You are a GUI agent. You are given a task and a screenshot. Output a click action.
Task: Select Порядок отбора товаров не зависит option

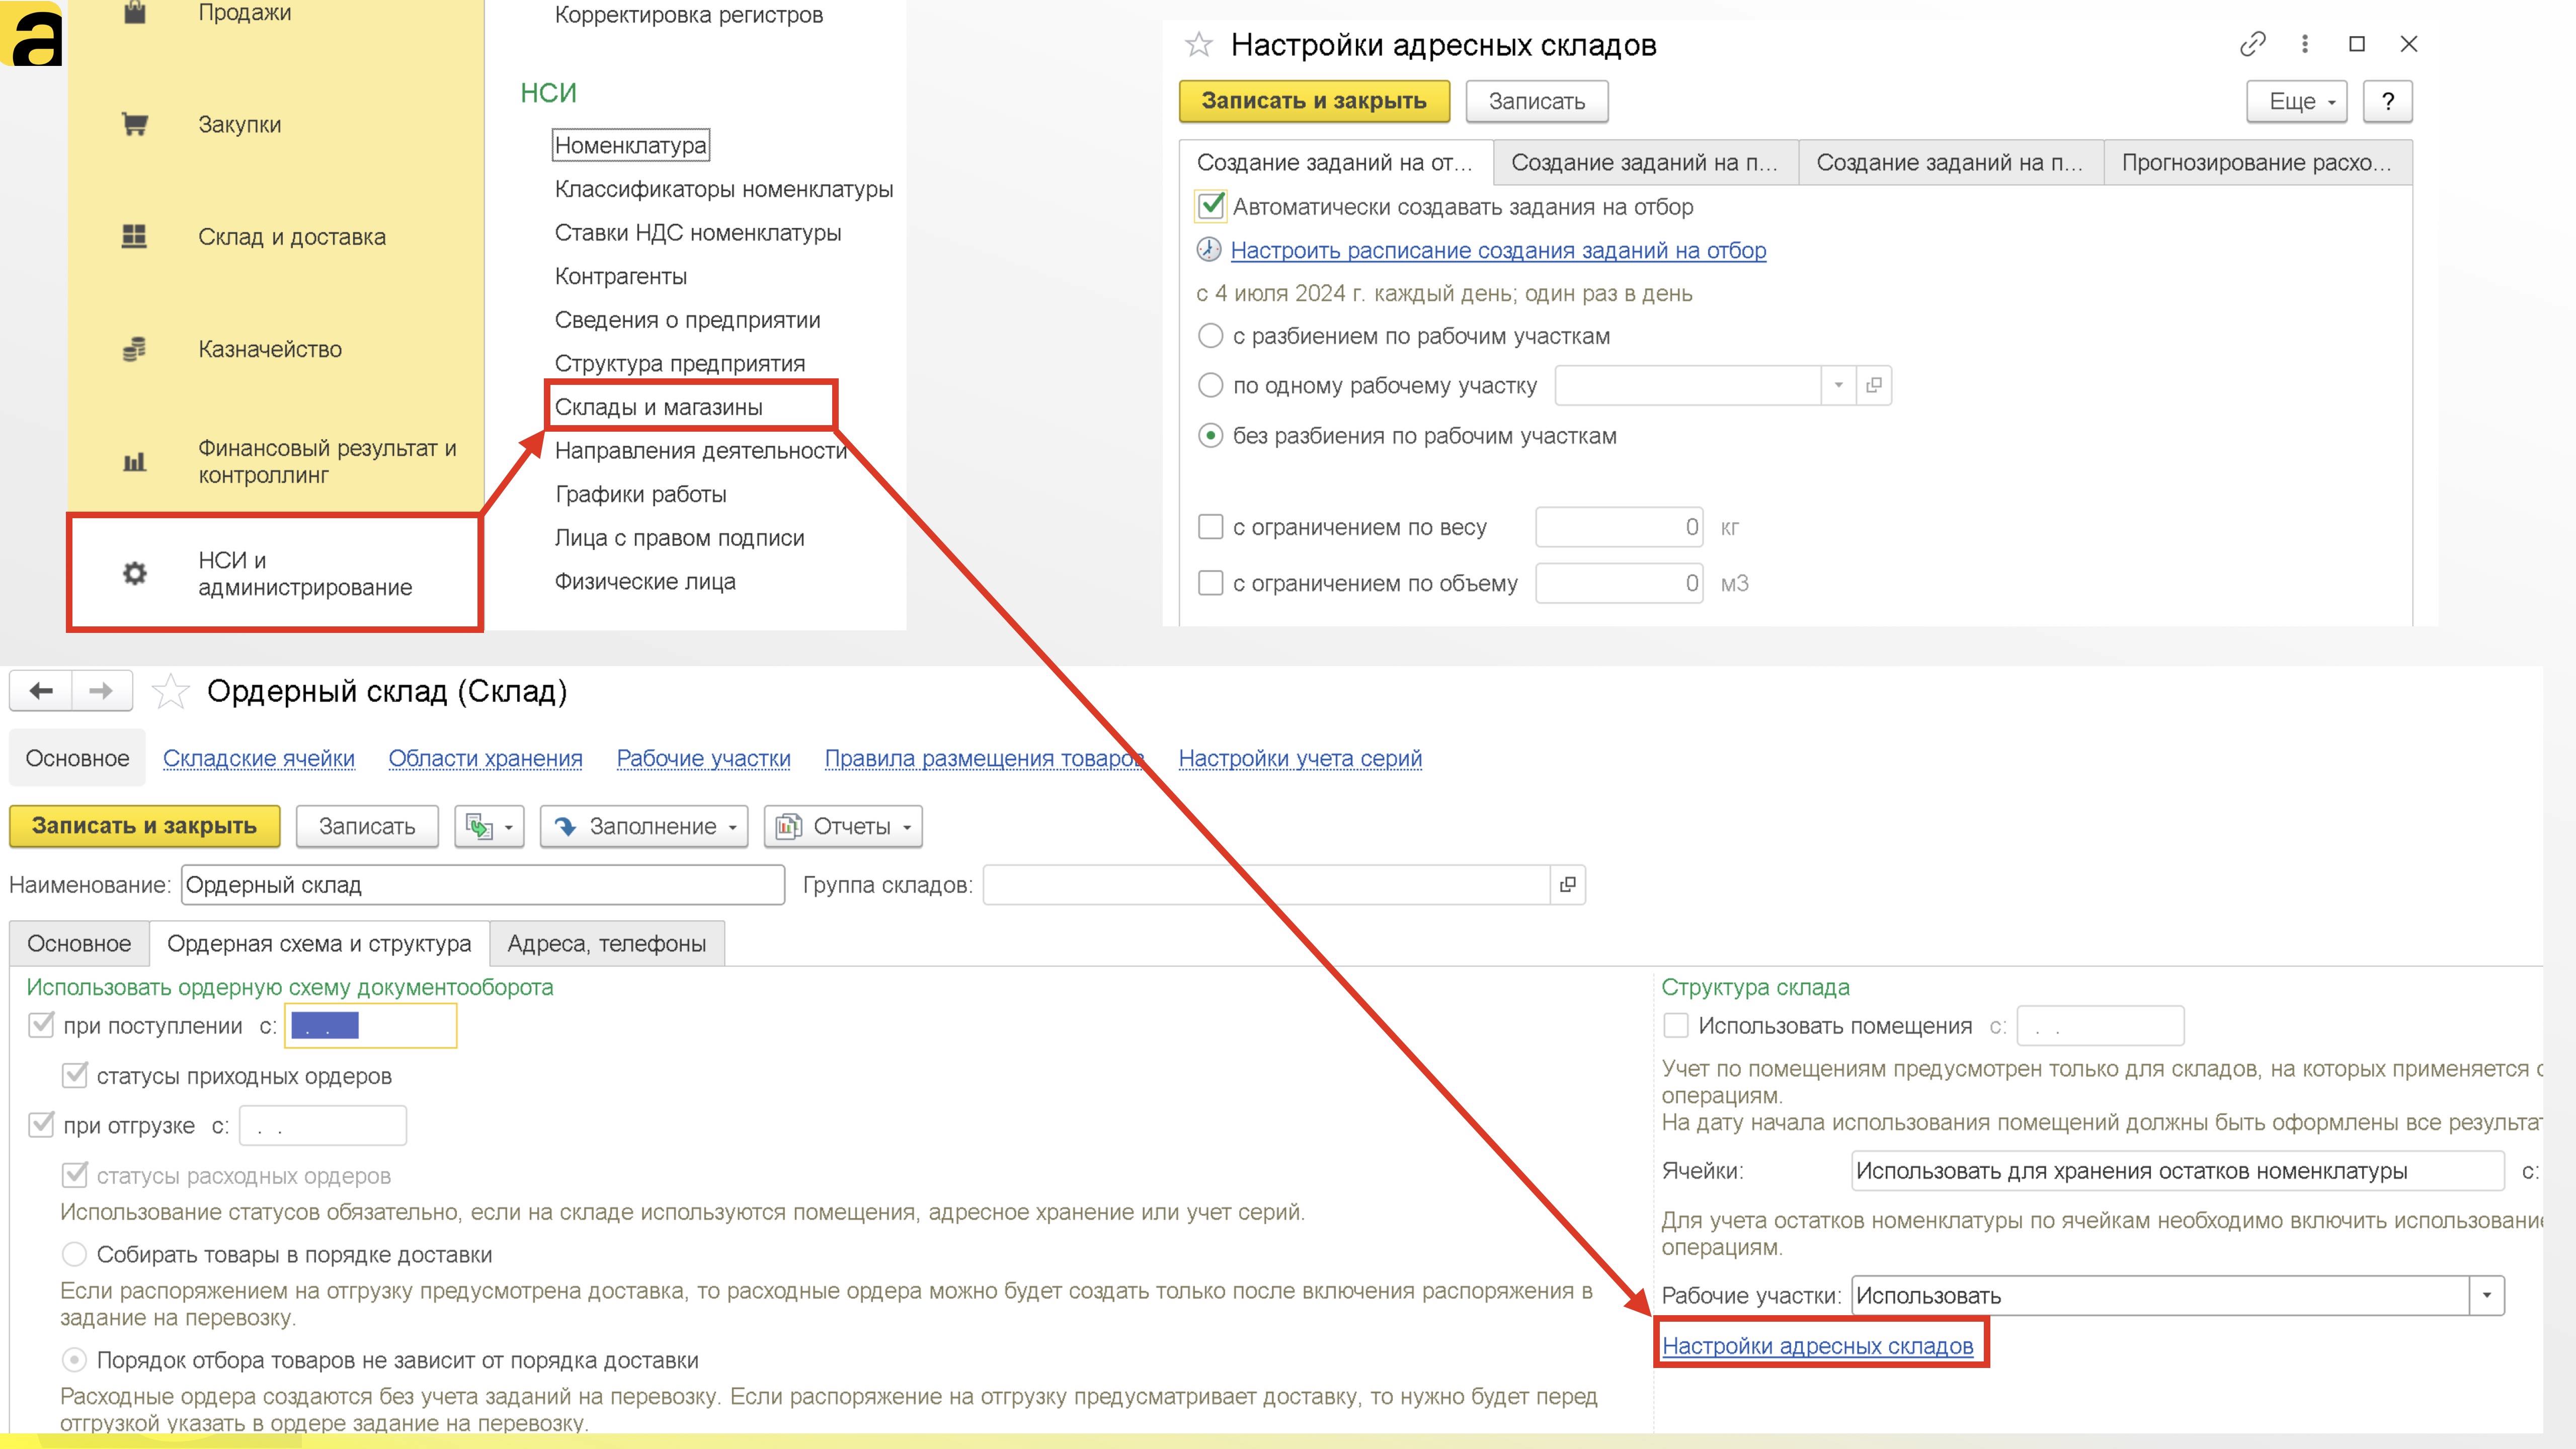[x=74, y=1360]
